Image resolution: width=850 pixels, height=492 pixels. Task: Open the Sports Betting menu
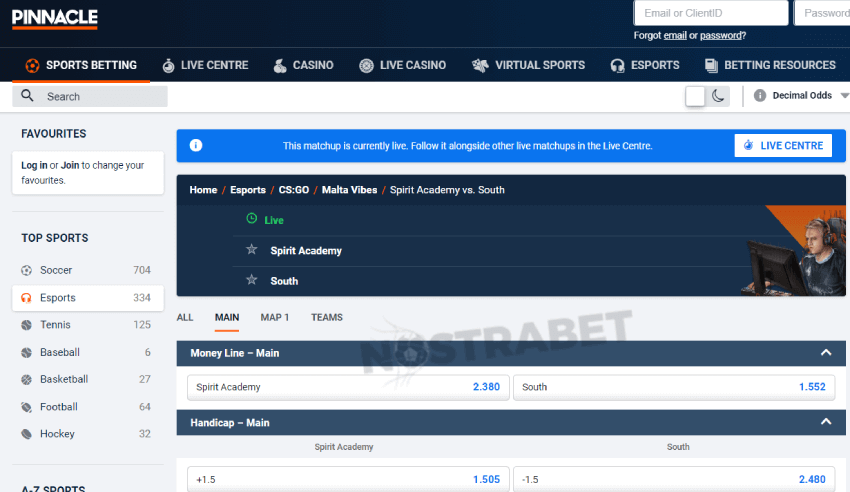(x=81, y=65)
